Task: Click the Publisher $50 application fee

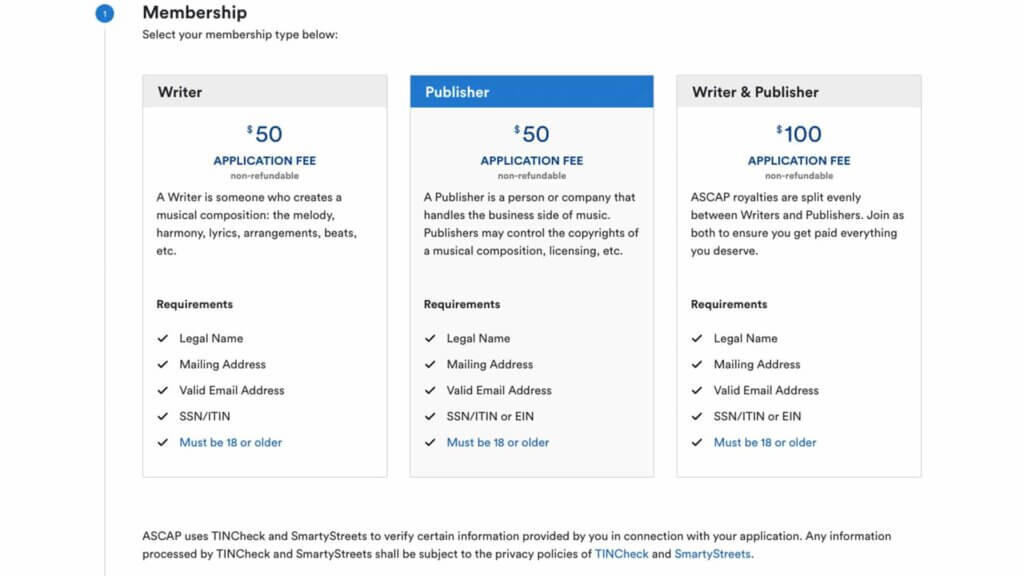Action: 532,134
